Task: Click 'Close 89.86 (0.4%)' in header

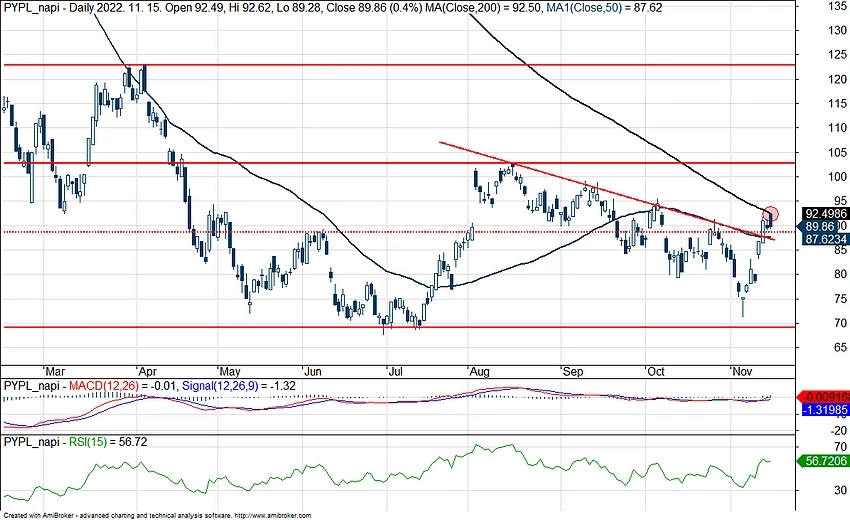Action: coord(374,8)
